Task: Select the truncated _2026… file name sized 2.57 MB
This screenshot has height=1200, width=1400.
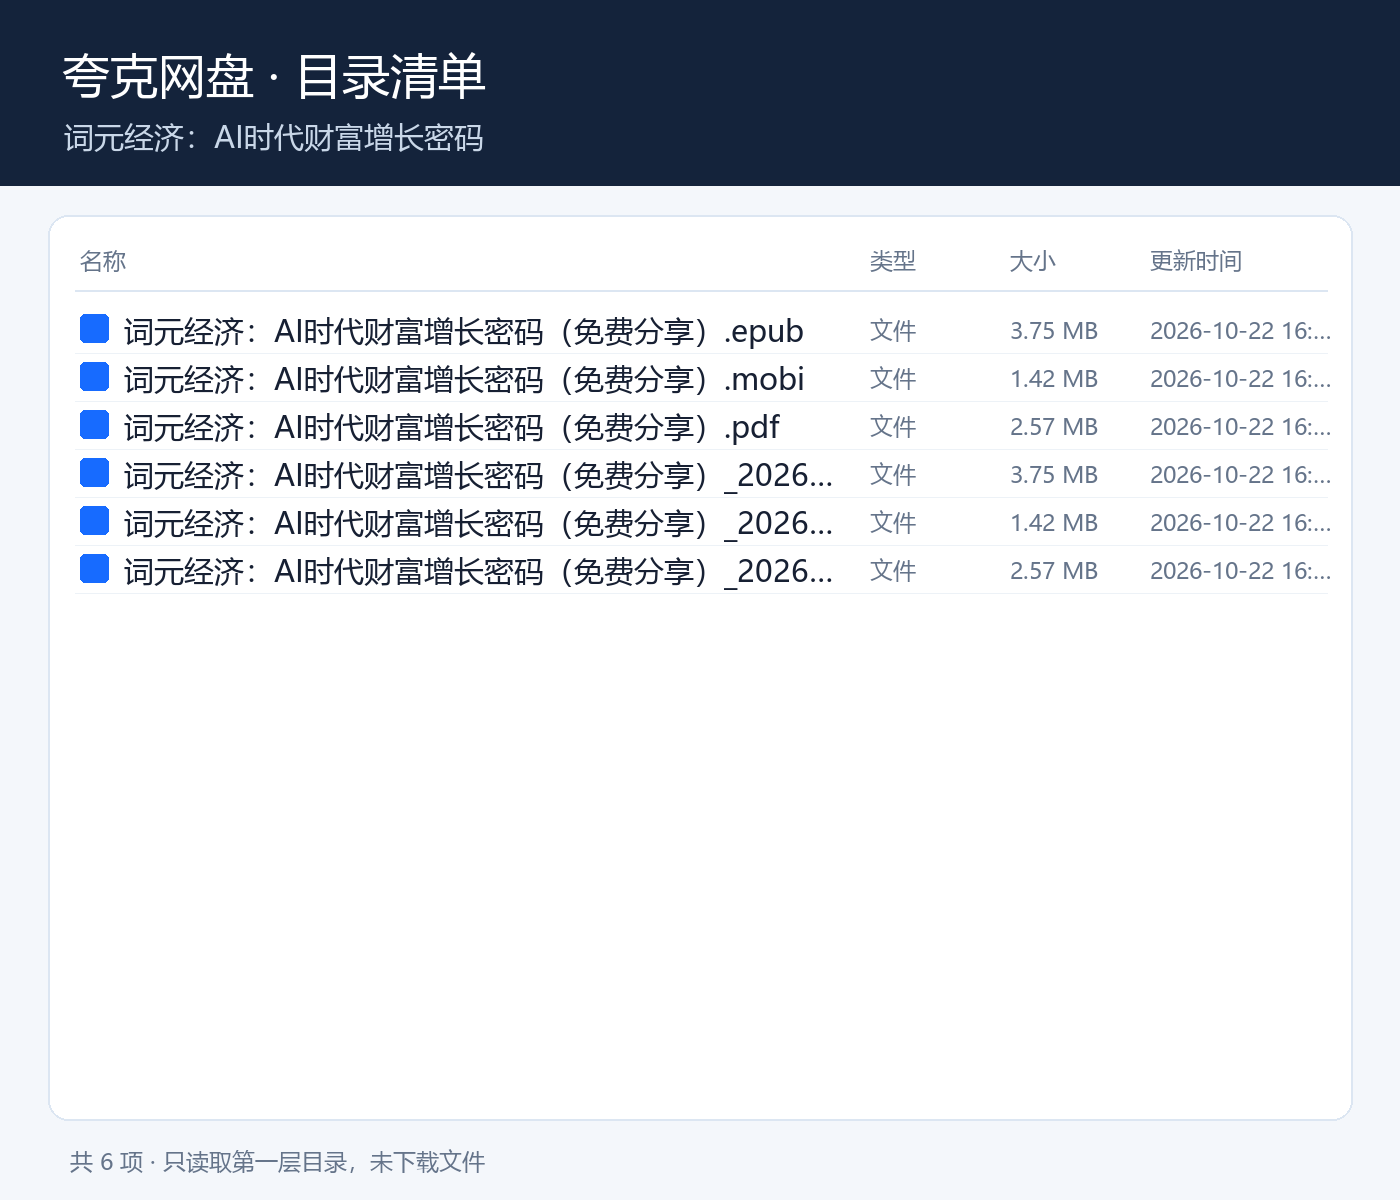Action: (478, 571)
